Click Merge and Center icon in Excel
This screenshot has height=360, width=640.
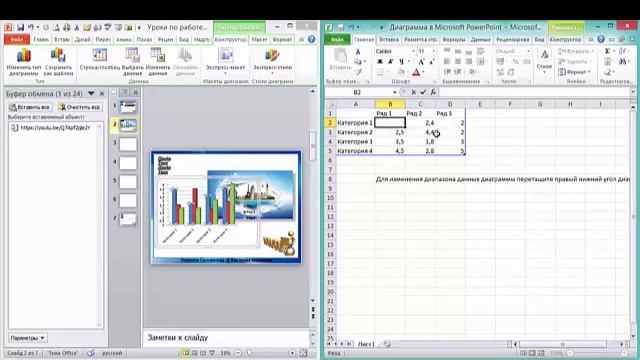click(480, 62)
